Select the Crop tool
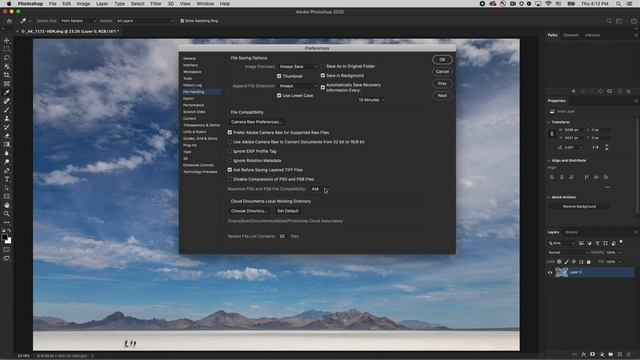640x360 pixels. tap(7, 75)
